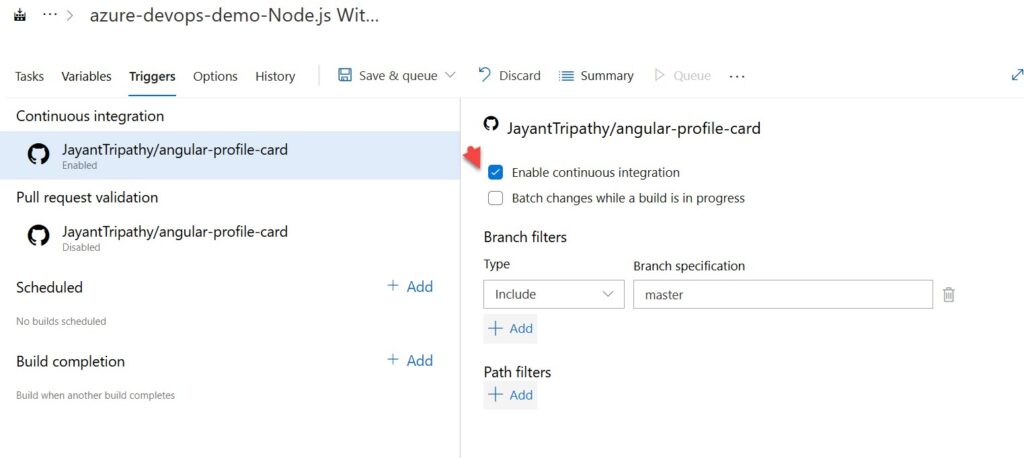Image resolution: width=1024 pixels, height=458 pixels.
Task: Click the Disabled status under repository
Action: click(81, 248)
